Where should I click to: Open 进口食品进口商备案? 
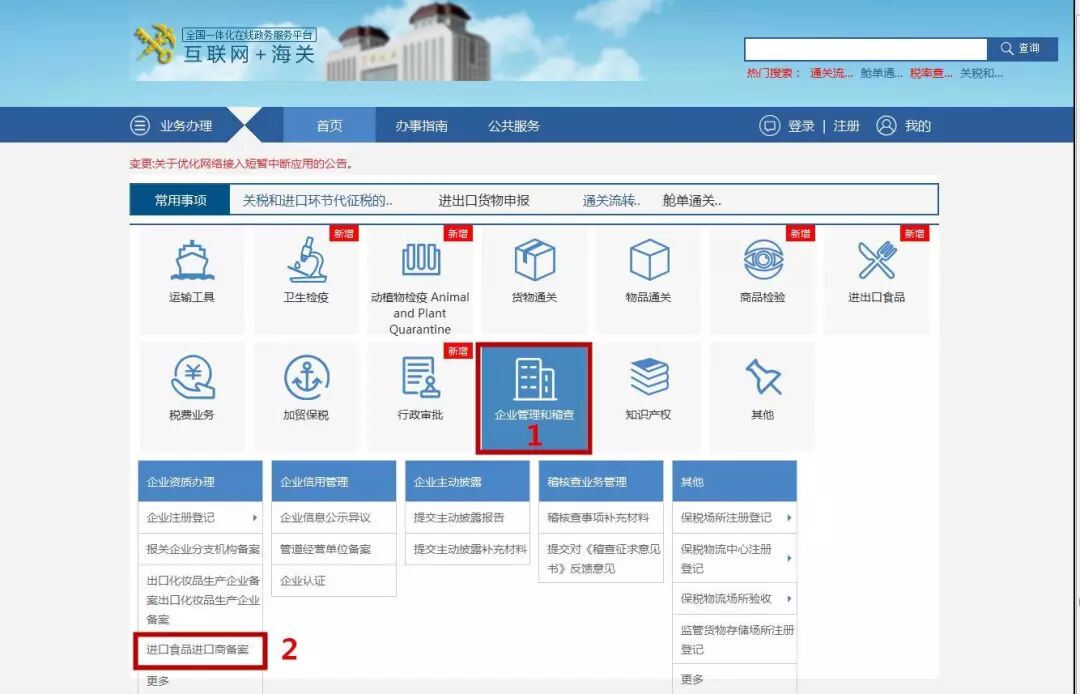tap(198, 649)
